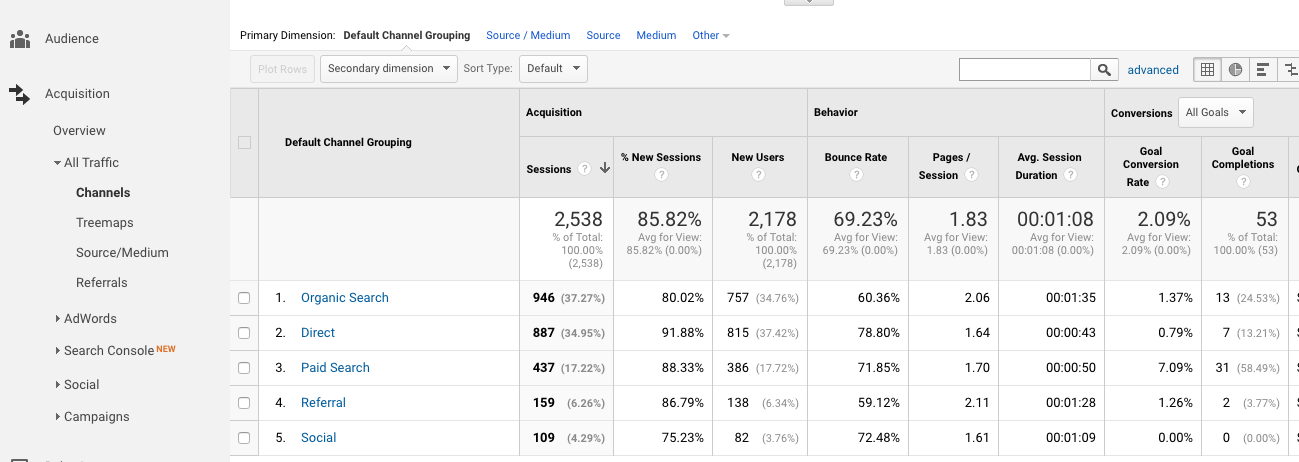The width and height of the screenshot is (1299, 462).
Task: Toggle the select-all checkbox in table header
Action: 244,143
